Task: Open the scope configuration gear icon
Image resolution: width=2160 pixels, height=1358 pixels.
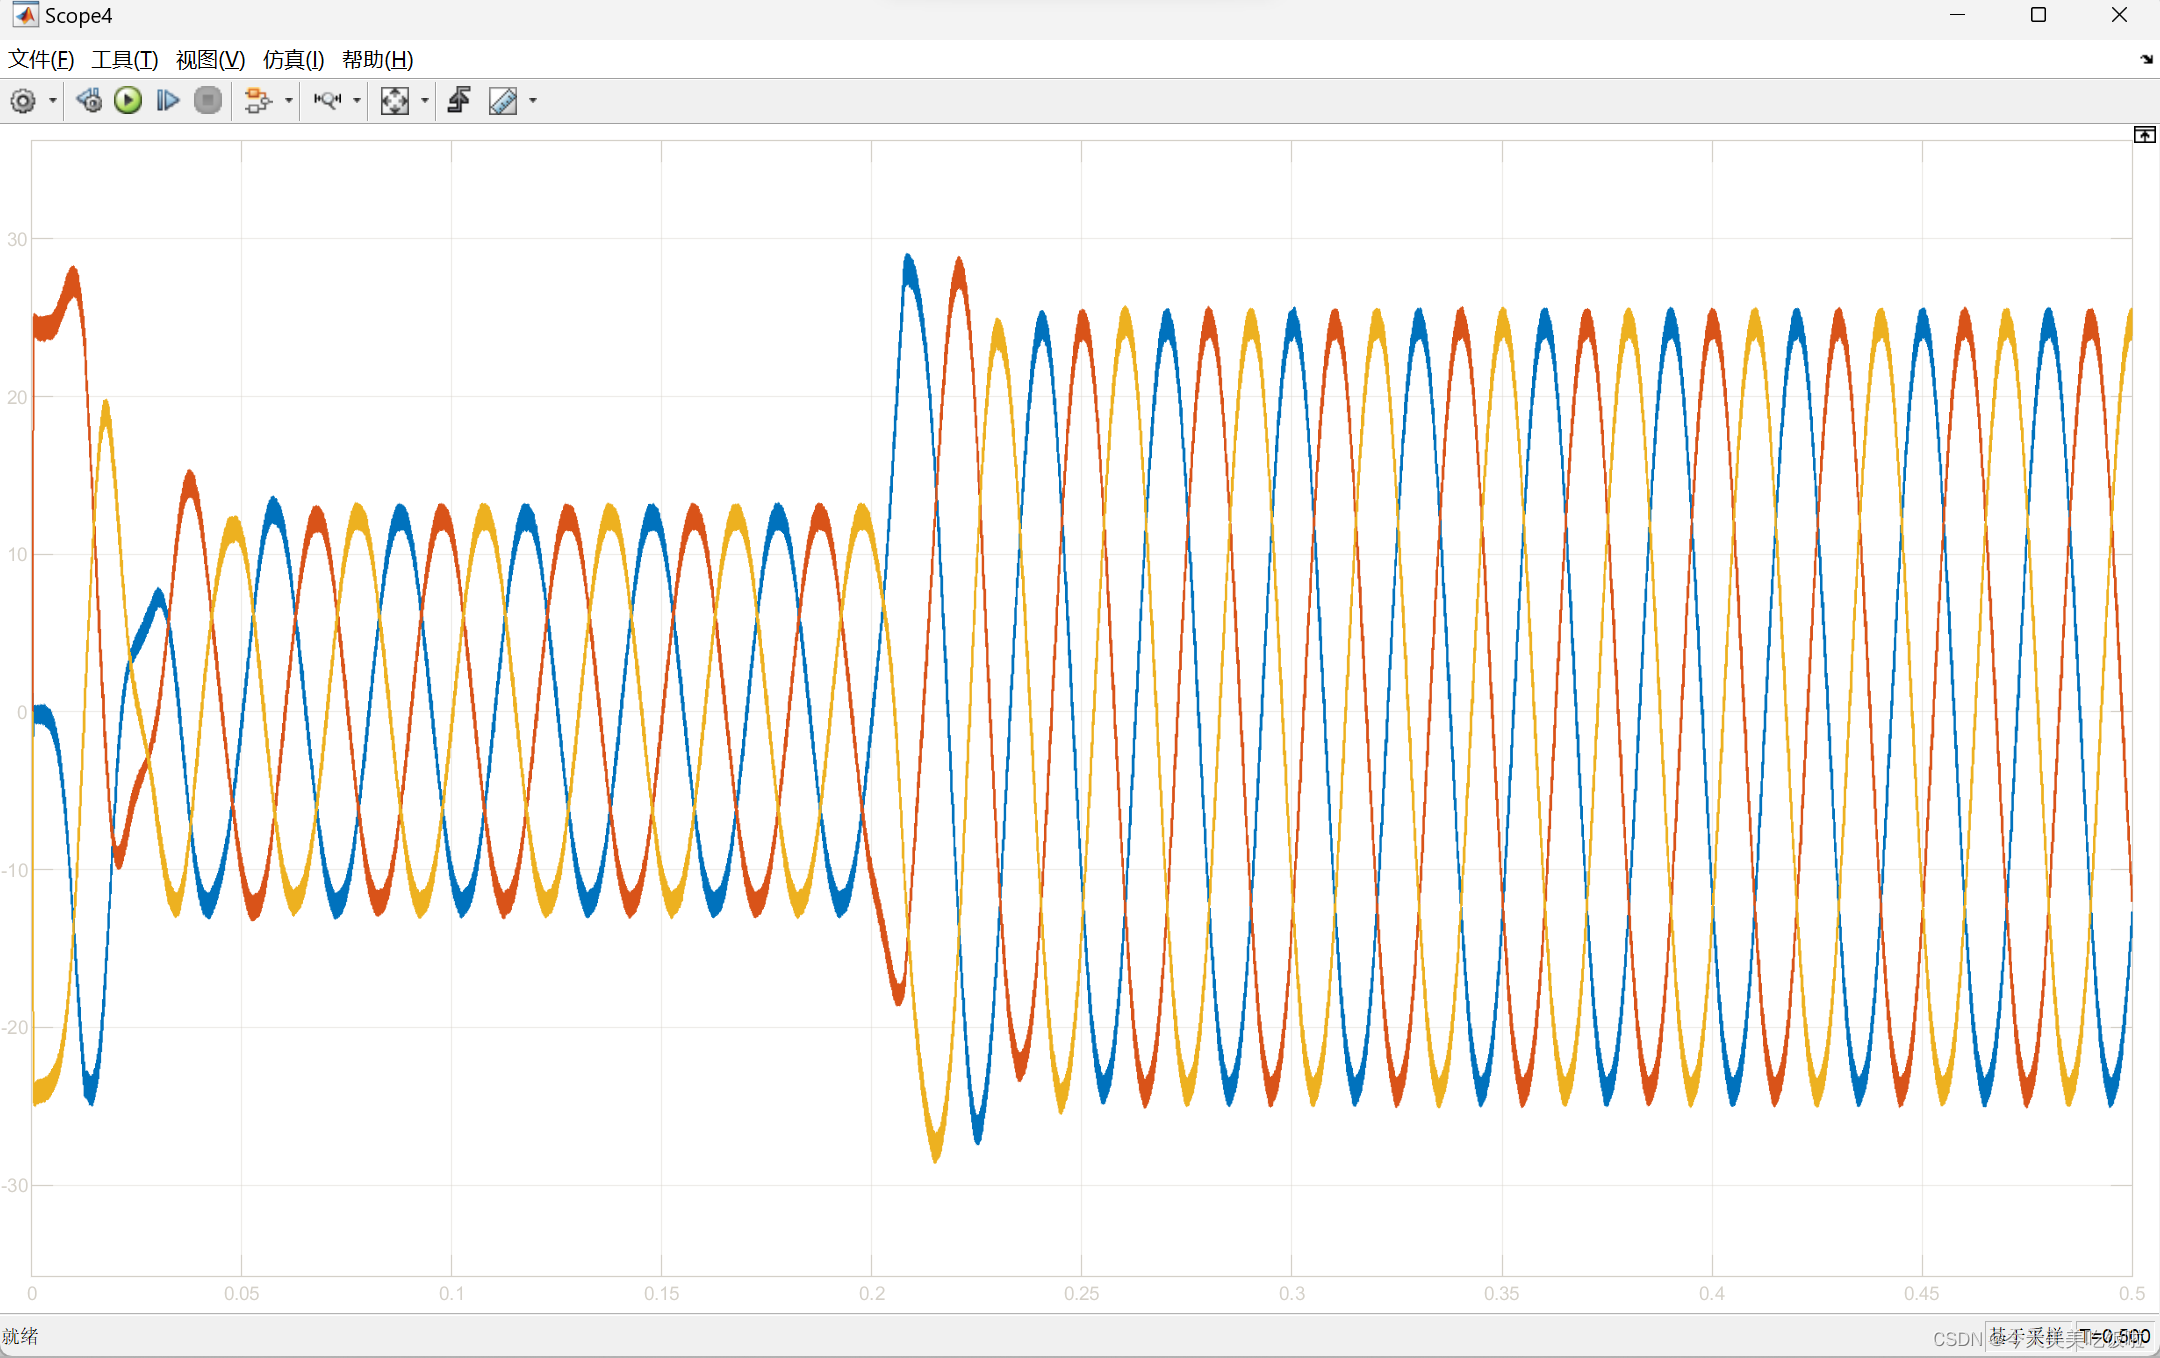Action: (x=23, y=101)
